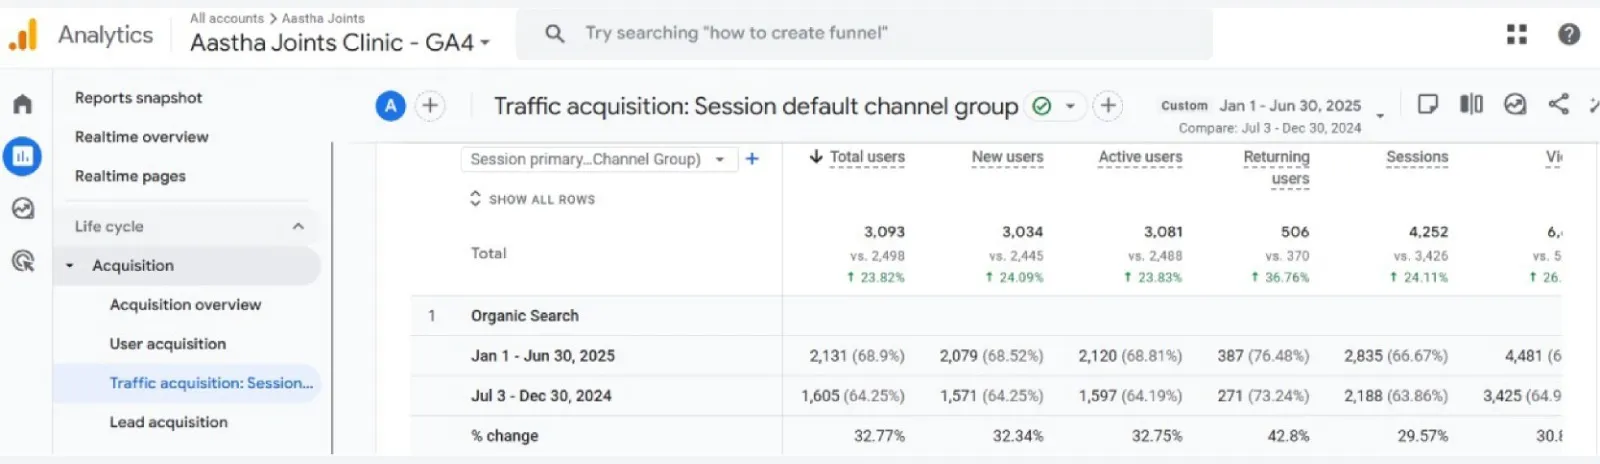Screen dimensions: 1600x464
Task: Open the Explore icon in left rail
Action: [22, 208]
